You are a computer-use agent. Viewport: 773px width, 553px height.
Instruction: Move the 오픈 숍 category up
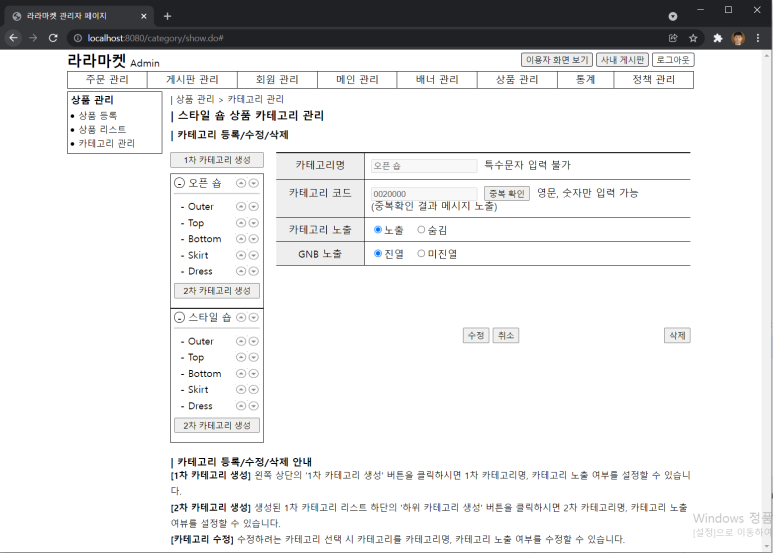[x=241, y=183]
